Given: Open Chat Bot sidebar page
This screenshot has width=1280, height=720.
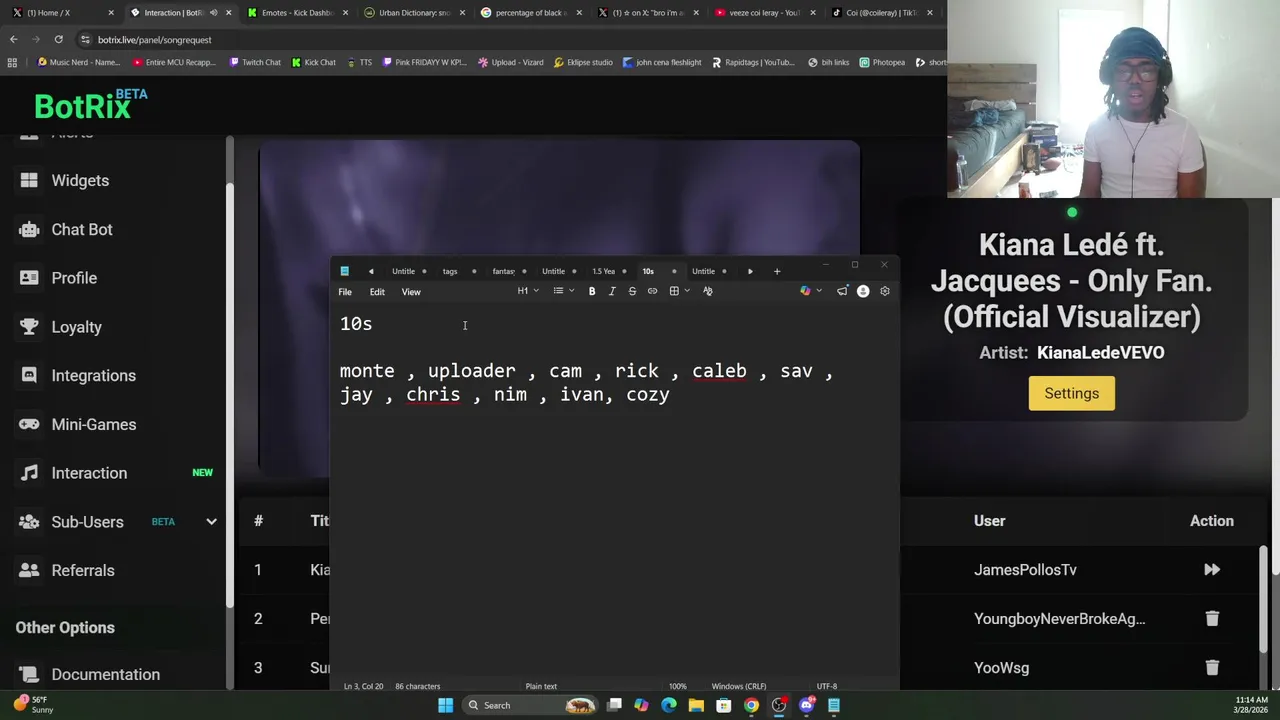Looking at the screenshot, I should [82, 230].
